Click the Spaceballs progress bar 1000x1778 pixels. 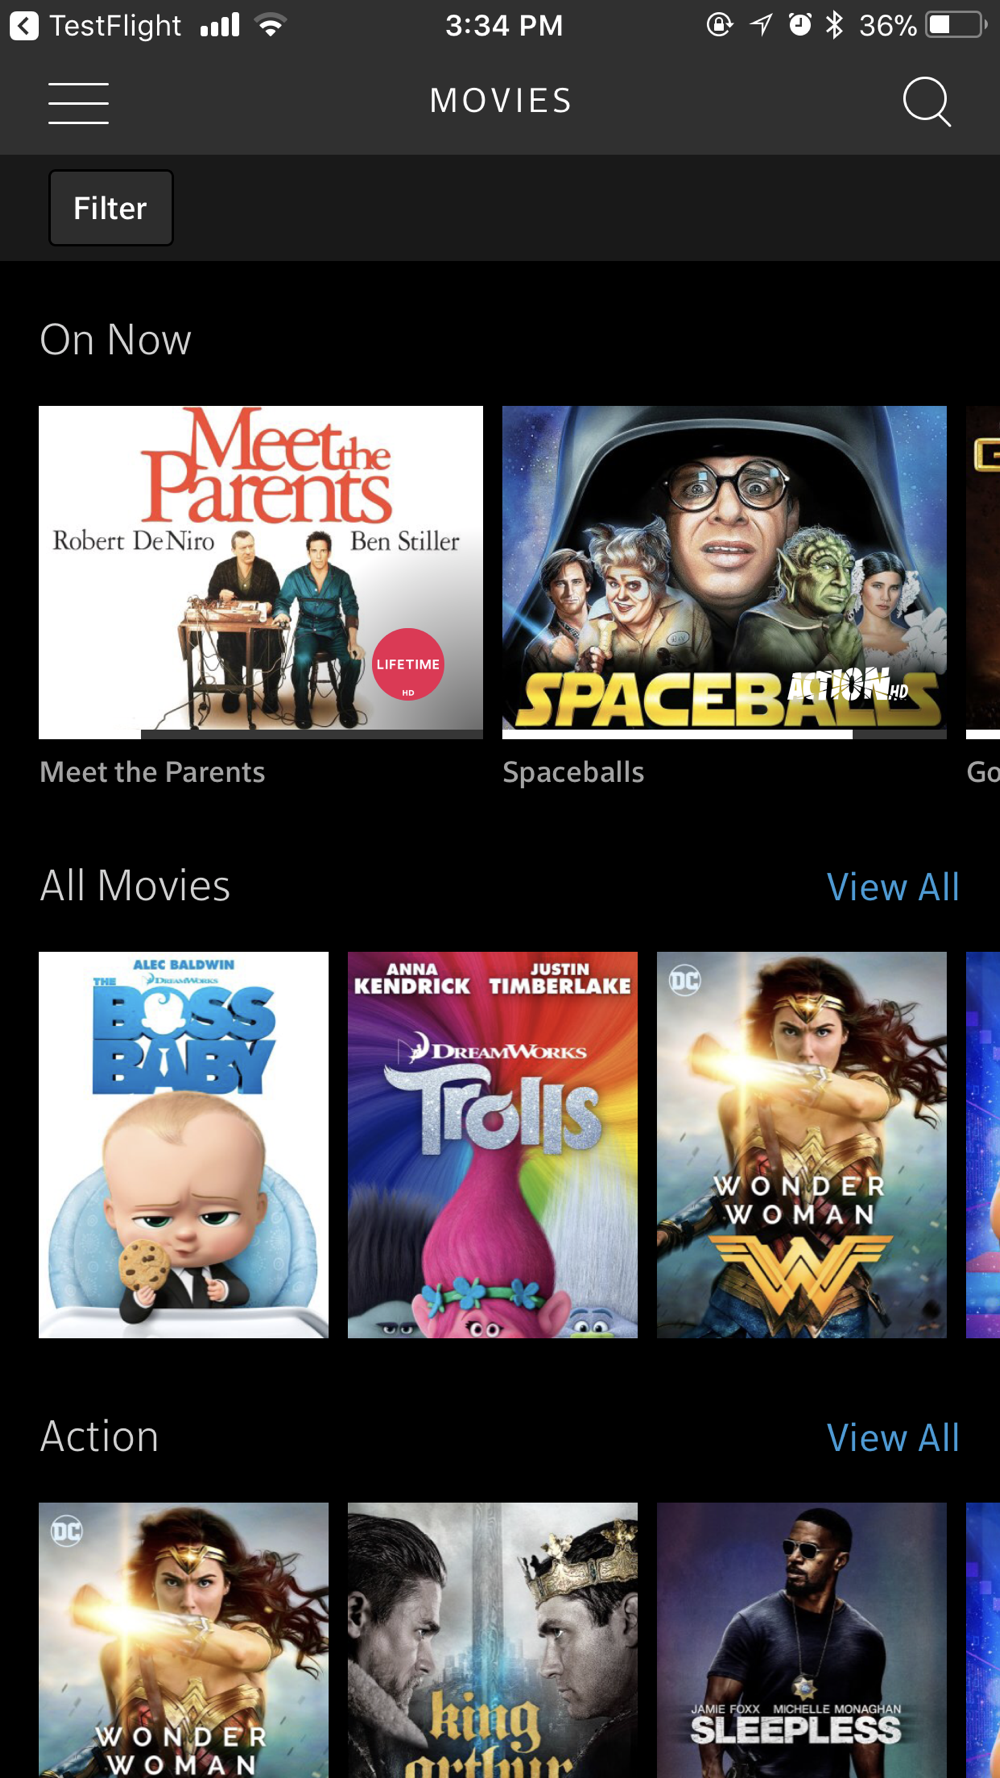(724, 734)
